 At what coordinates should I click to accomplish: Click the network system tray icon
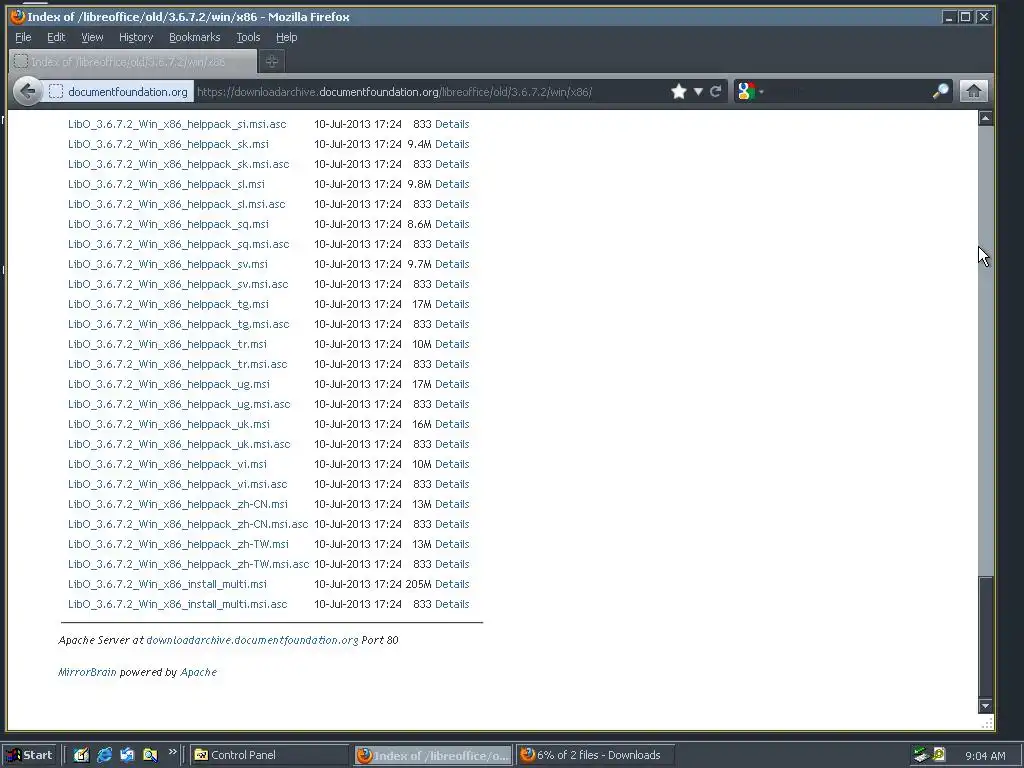click(921, 755)
